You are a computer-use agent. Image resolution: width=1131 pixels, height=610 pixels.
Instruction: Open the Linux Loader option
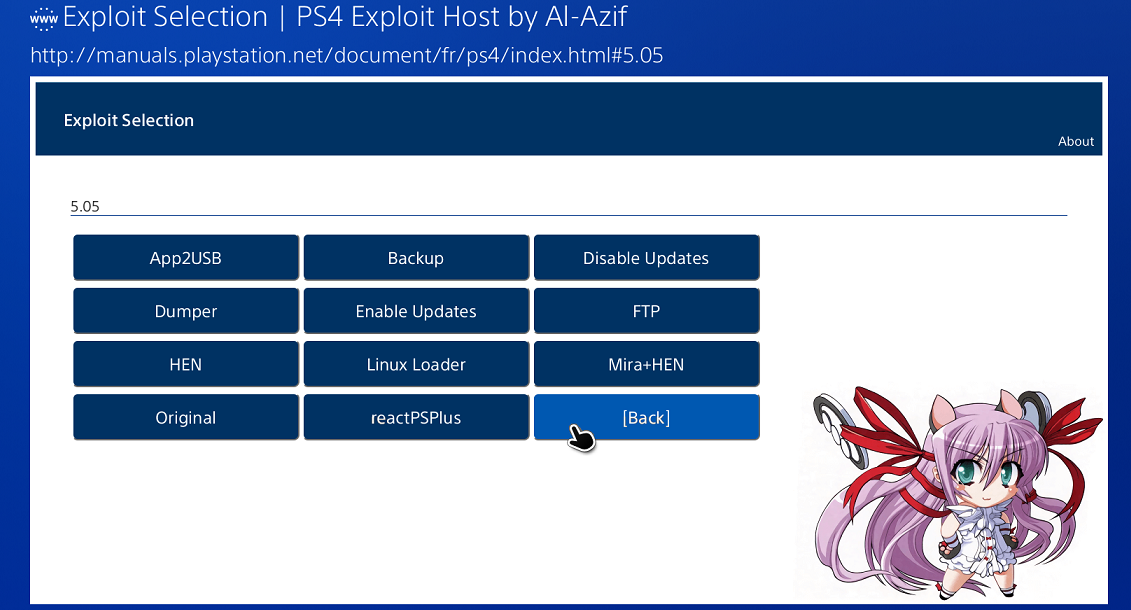pyautogui.click(x=416, y=364)
